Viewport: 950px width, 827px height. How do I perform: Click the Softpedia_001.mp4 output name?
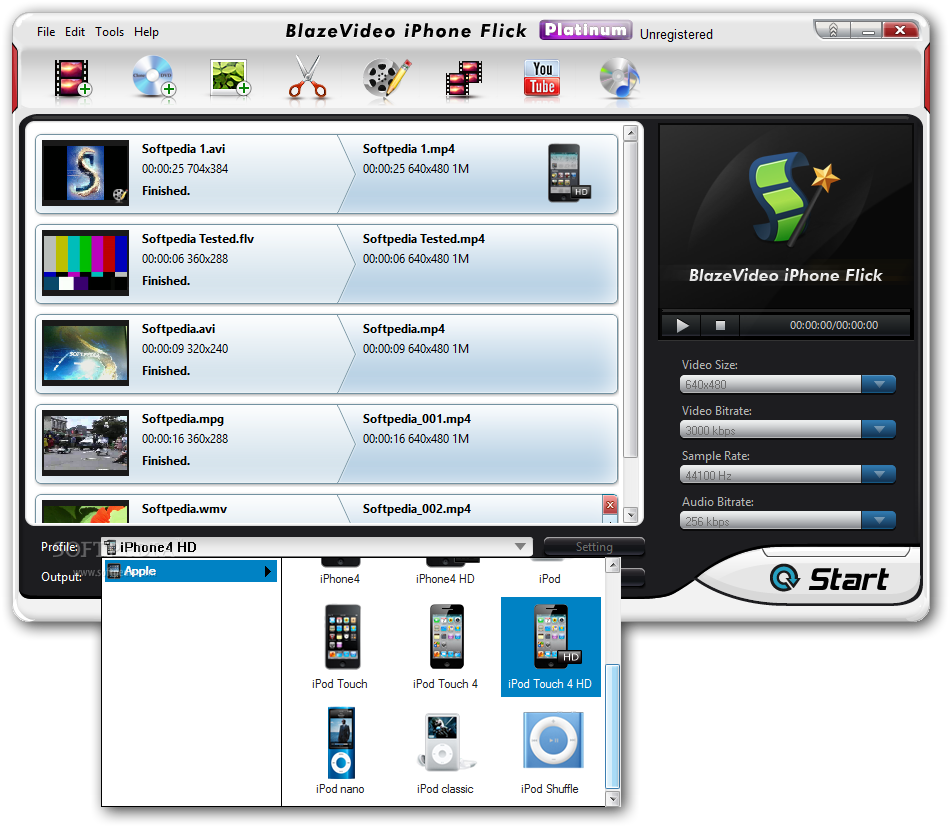pos(417,419)
